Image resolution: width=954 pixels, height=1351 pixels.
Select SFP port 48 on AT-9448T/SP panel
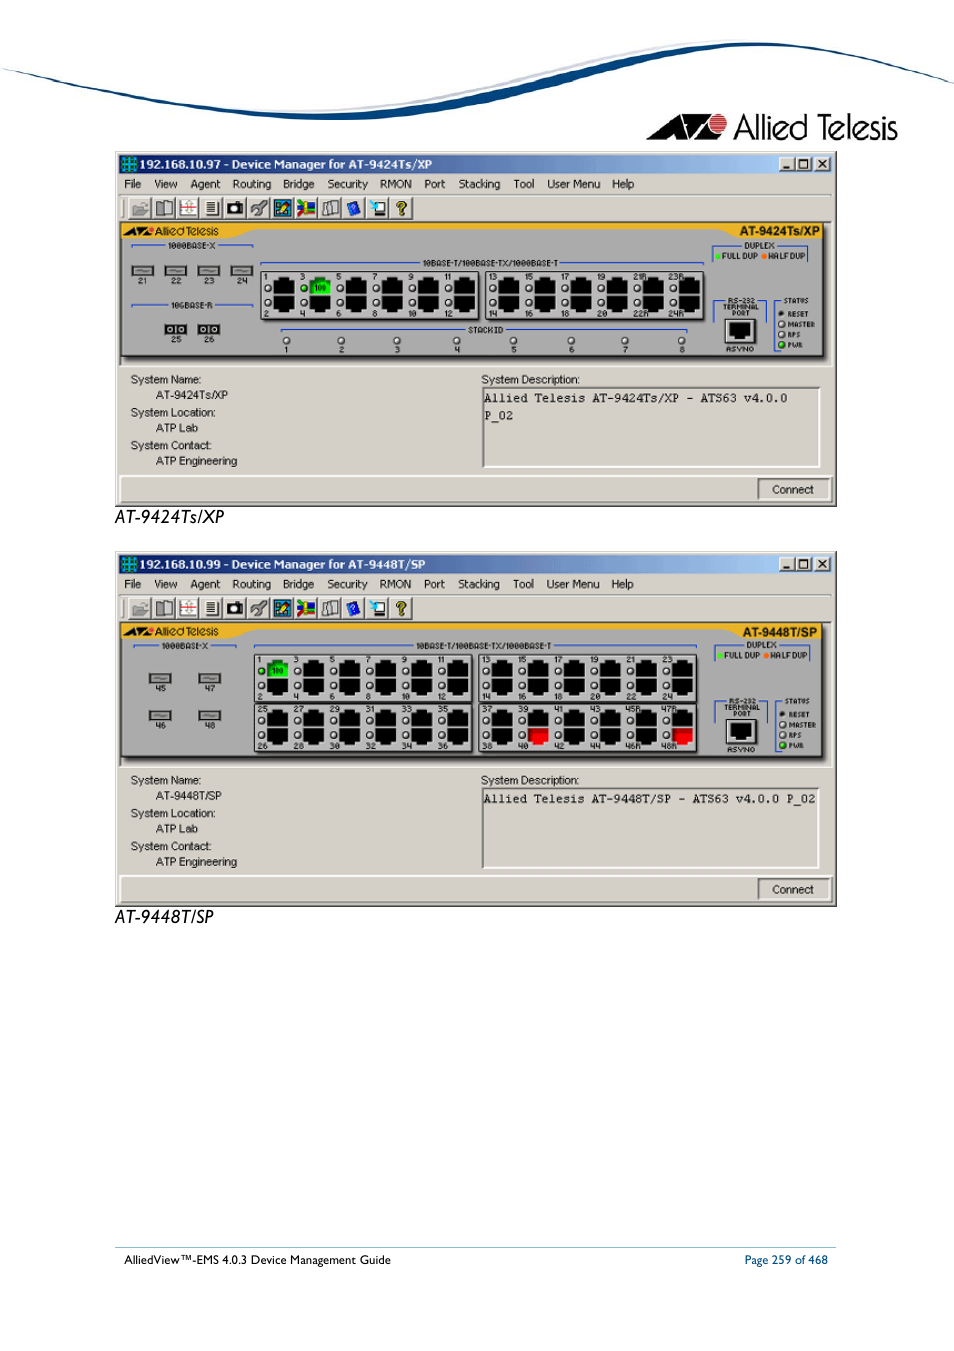click(x=210, y=715)
